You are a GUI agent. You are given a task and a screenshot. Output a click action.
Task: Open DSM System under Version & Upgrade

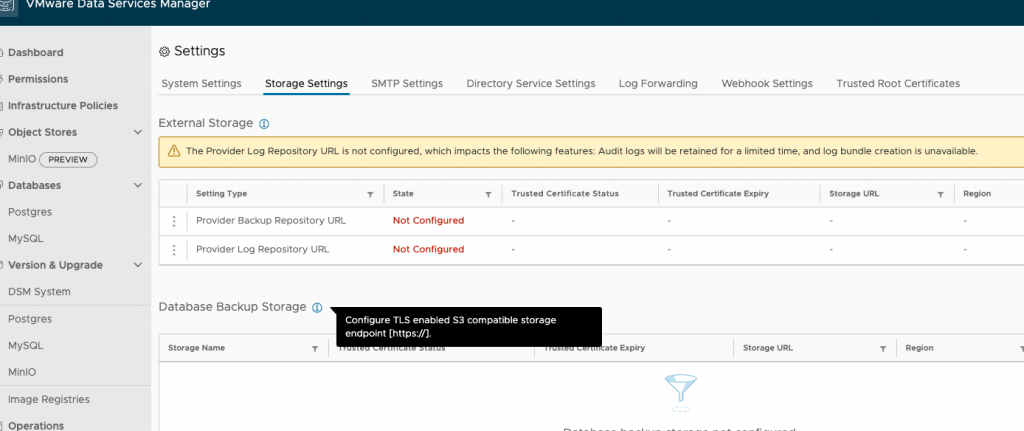tap(39, 292)
